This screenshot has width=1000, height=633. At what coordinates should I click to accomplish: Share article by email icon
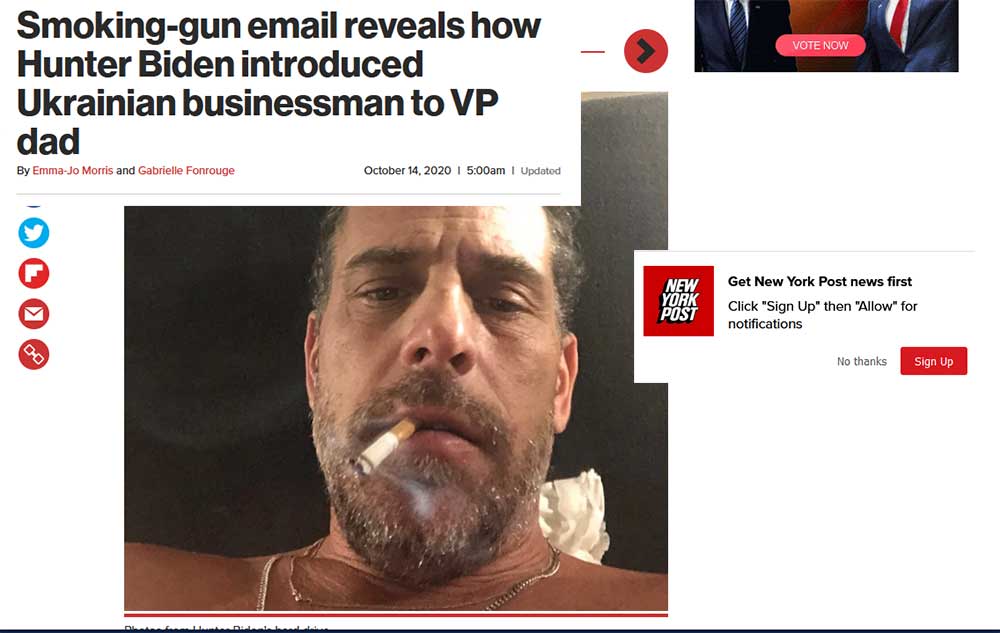pyautogui.click(x=34, y=314)
